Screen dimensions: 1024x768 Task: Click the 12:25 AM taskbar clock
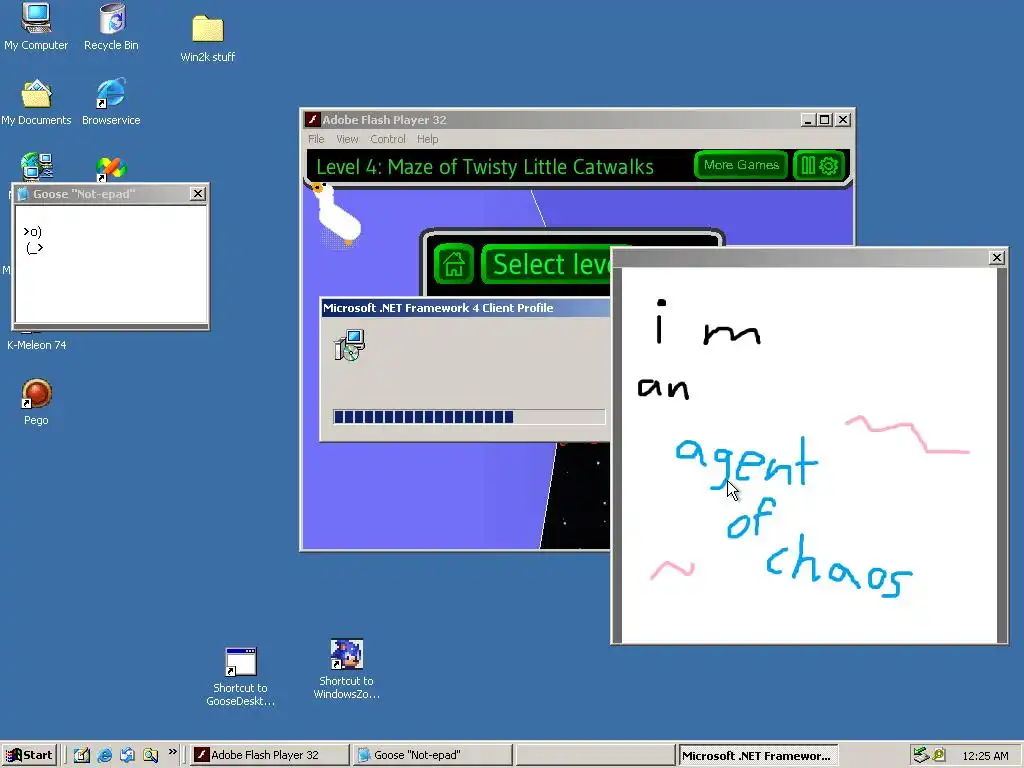985,756
